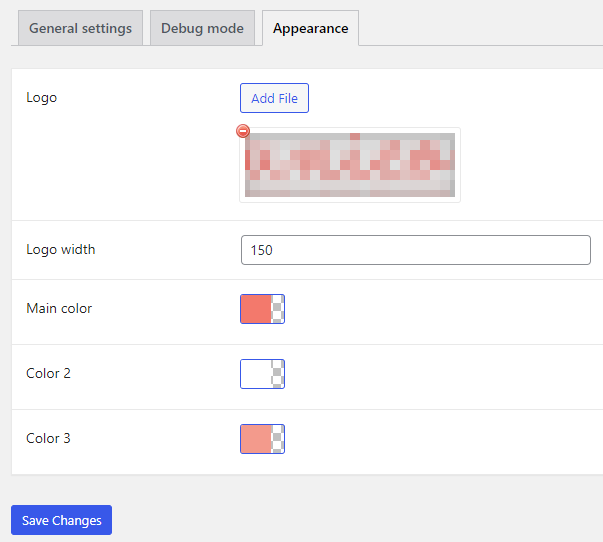Save Changes to appearance settings

click(x=62, y=520)
